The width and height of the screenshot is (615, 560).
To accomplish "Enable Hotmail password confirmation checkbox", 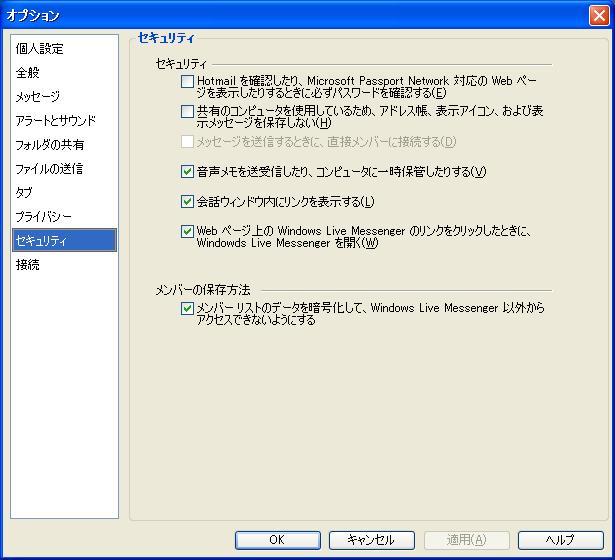I will [187, 81].
